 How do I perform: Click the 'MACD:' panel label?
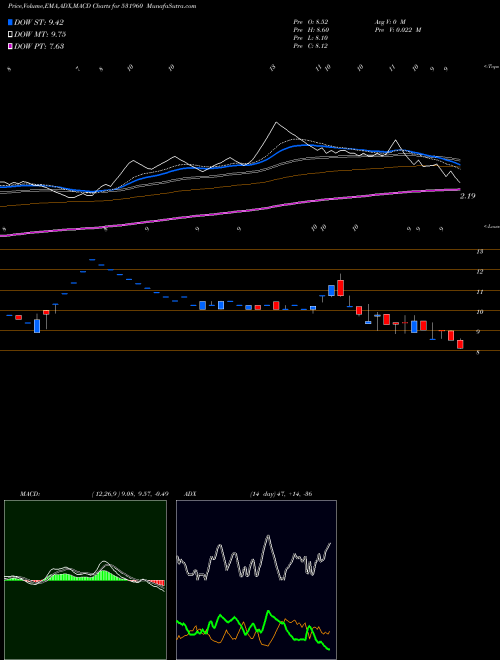pyautogui.click(x=30, y=494)
